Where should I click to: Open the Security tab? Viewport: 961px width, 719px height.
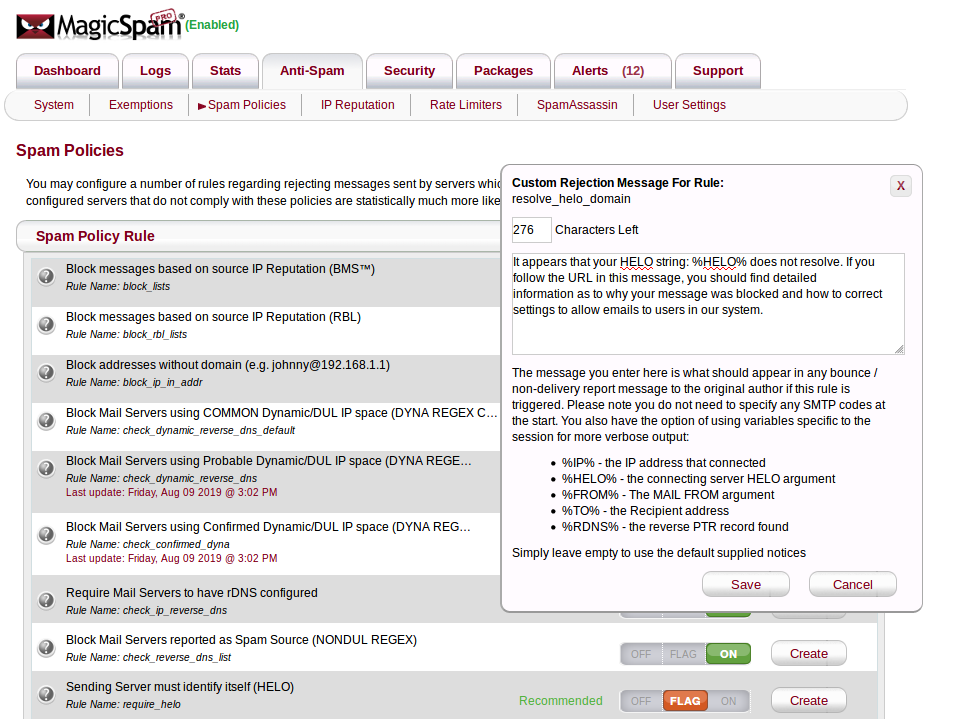click(x=409, y=71)
